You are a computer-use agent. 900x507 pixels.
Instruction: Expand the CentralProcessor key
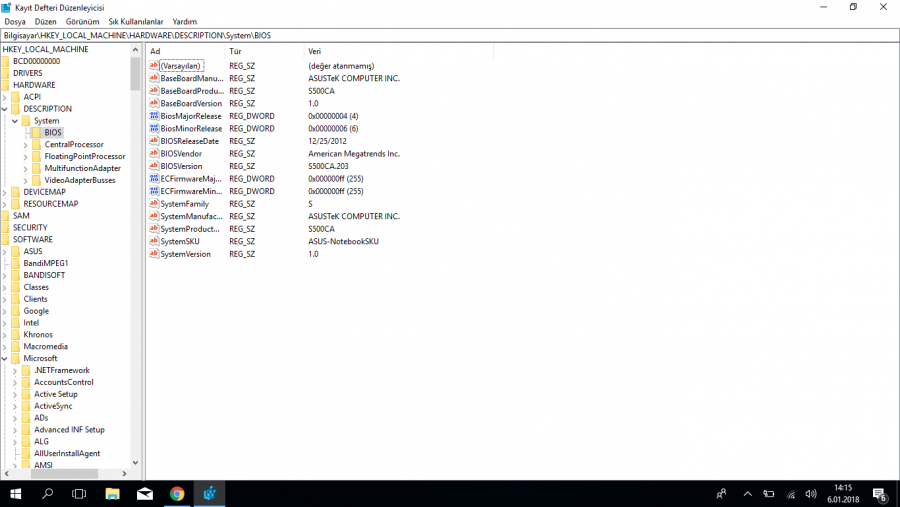point(25,145)
